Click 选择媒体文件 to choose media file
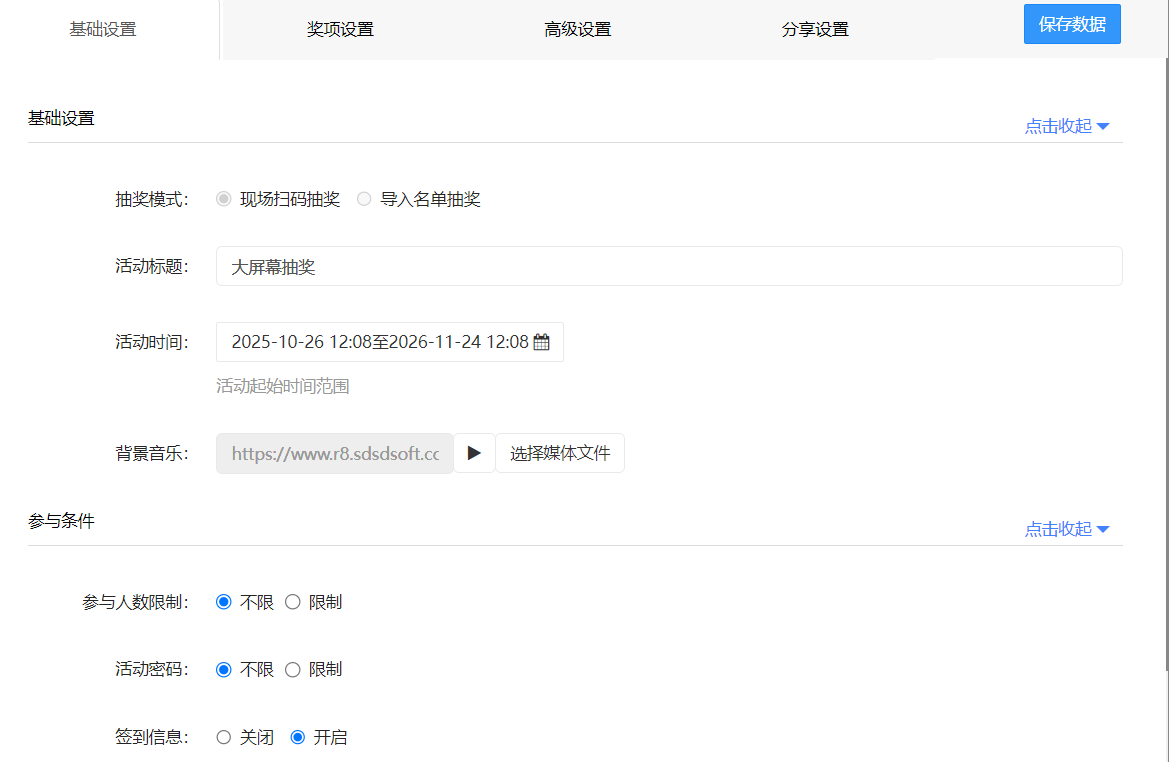Viewport: 1169px width, 762px height. click(559, 452)
